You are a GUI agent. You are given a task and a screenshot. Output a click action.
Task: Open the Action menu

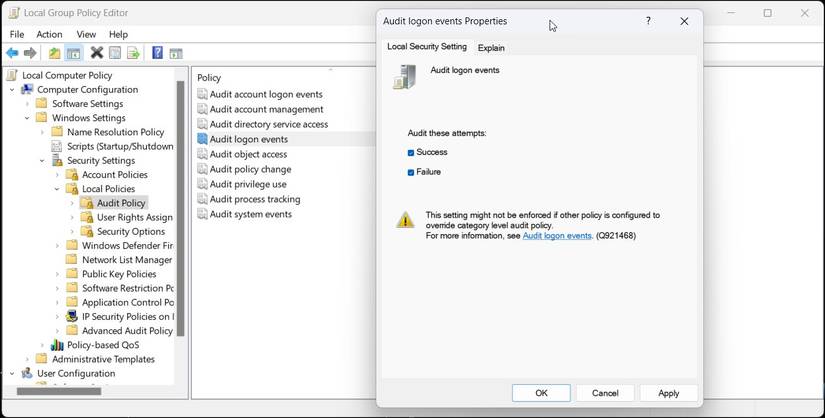(49, 34)
